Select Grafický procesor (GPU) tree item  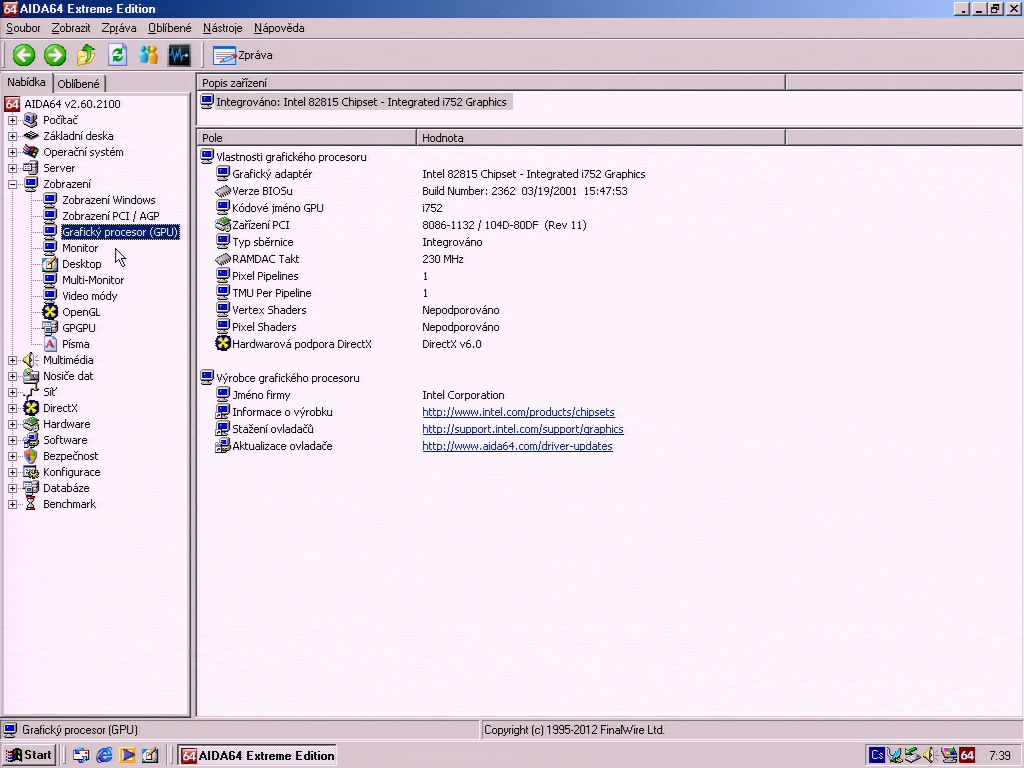(x=120, y=232)
